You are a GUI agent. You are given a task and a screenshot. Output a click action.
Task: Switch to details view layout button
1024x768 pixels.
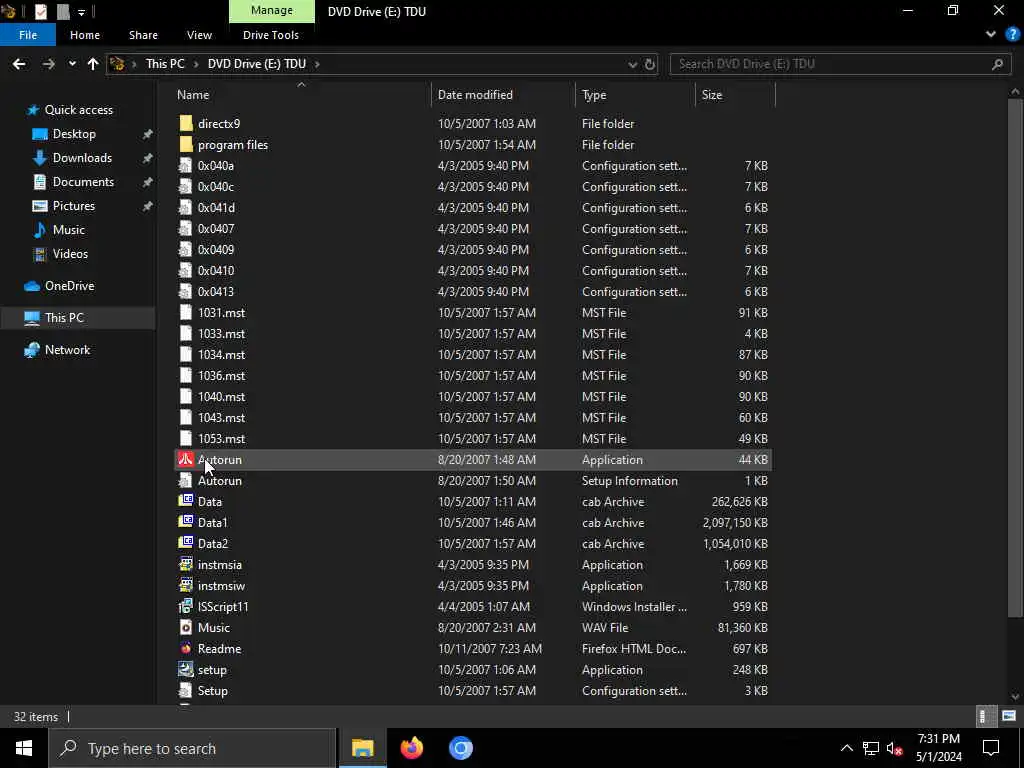tap(985, 716)
